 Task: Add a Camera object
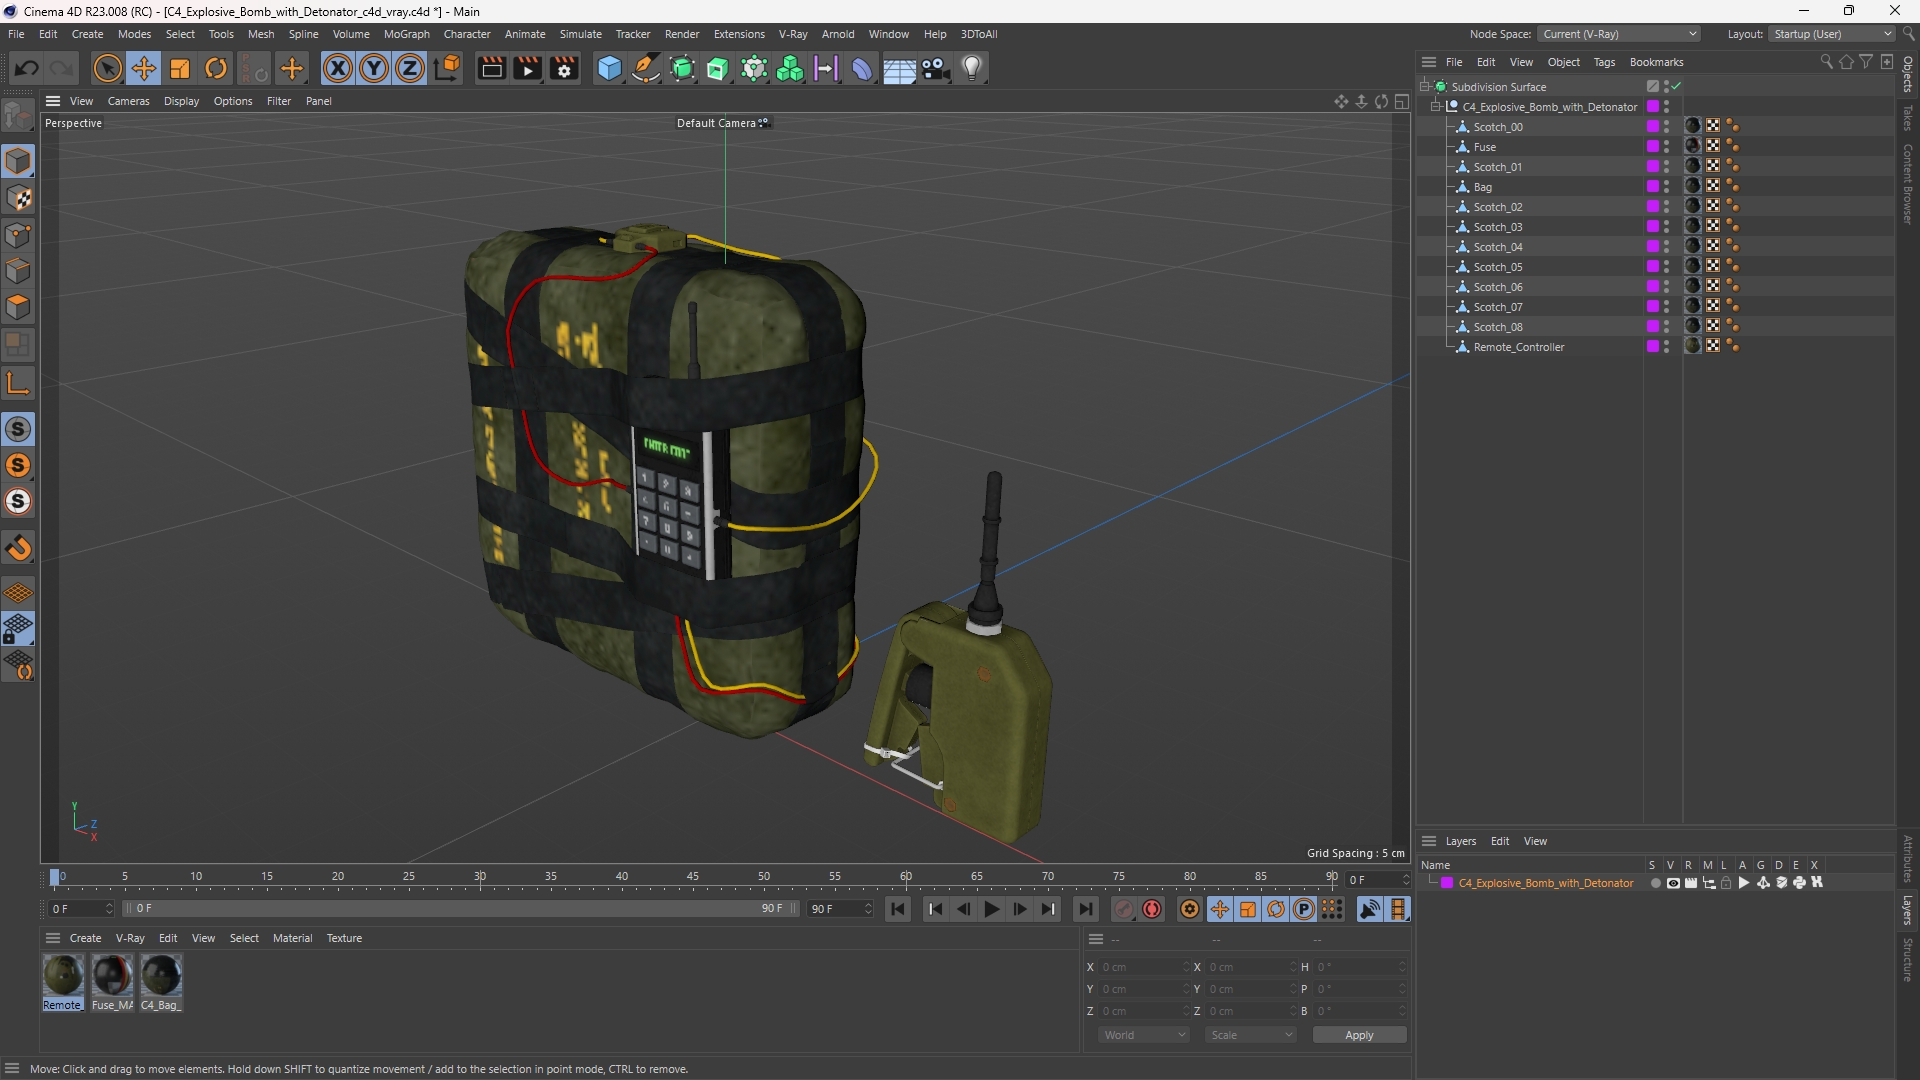936,68
